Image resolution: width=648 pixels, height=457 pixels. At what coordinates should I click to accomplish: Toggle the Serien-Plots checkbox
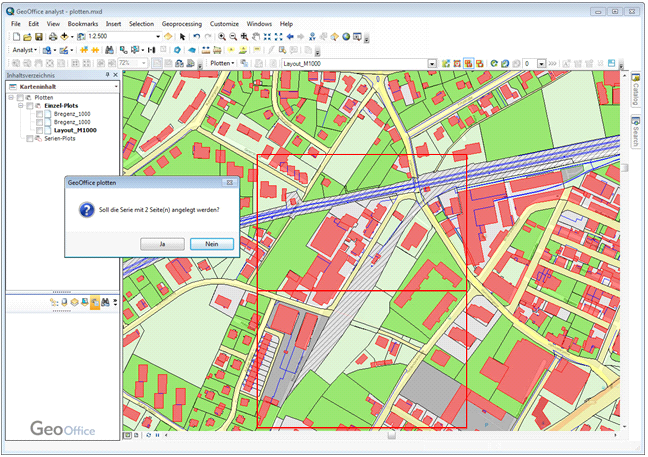29,139
